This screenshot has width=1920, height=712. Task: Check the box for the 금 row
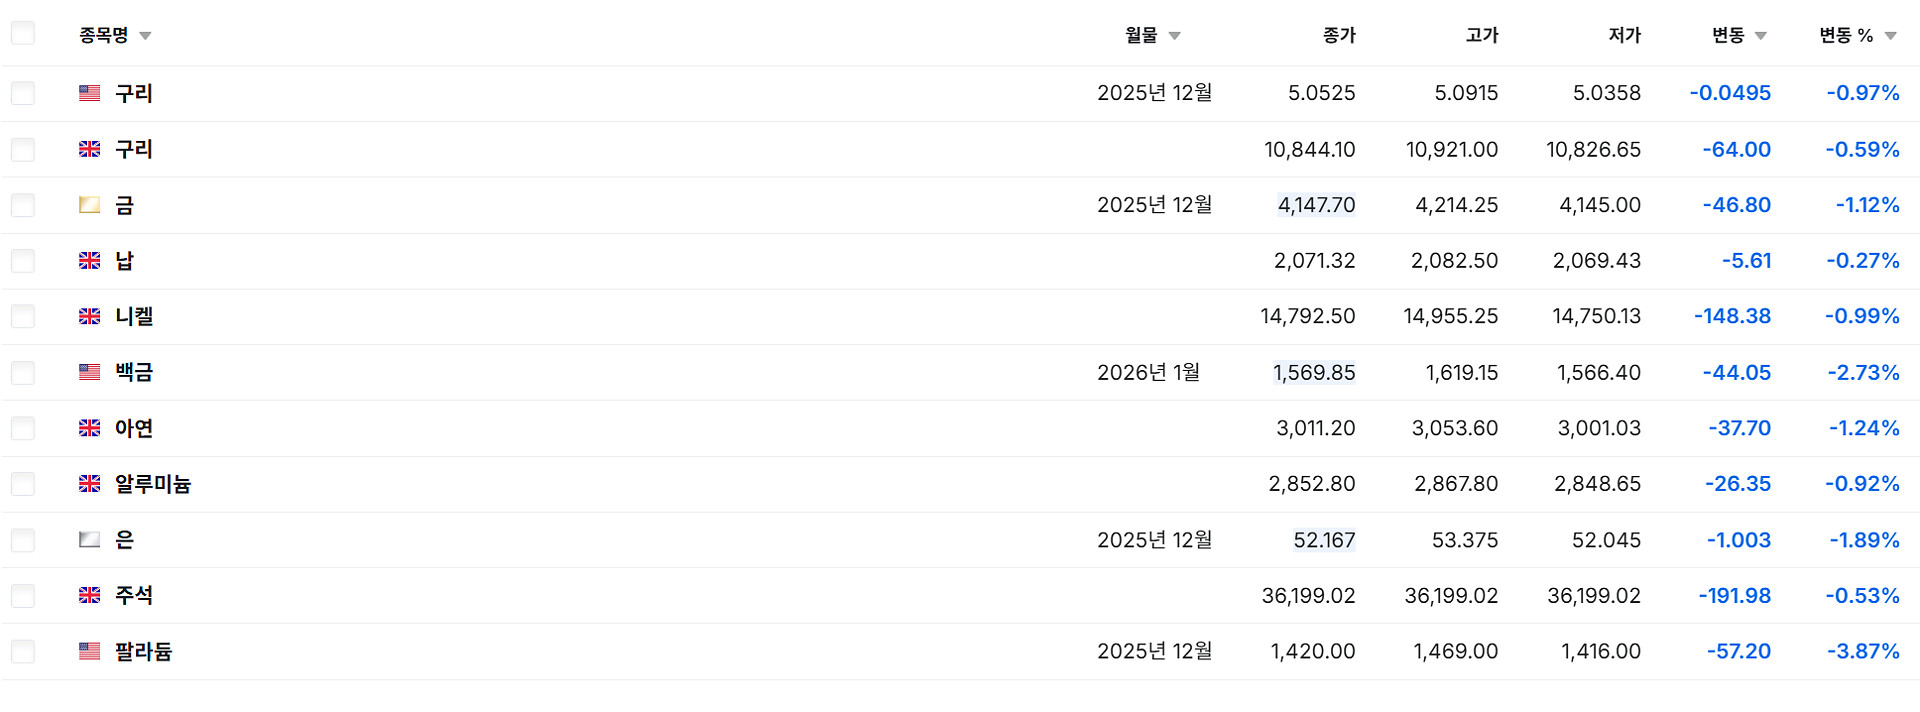tap(23, 205)
